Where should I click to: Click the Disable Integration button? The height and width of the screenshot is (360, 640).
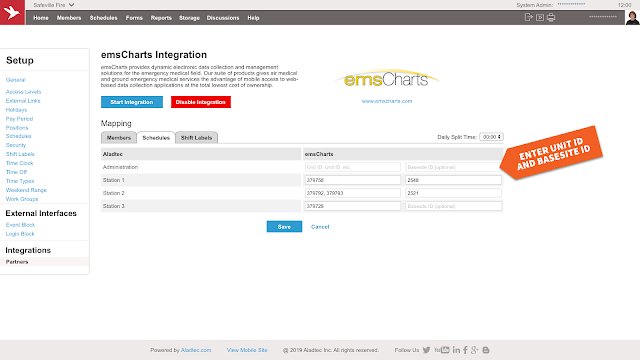point(201,102)
